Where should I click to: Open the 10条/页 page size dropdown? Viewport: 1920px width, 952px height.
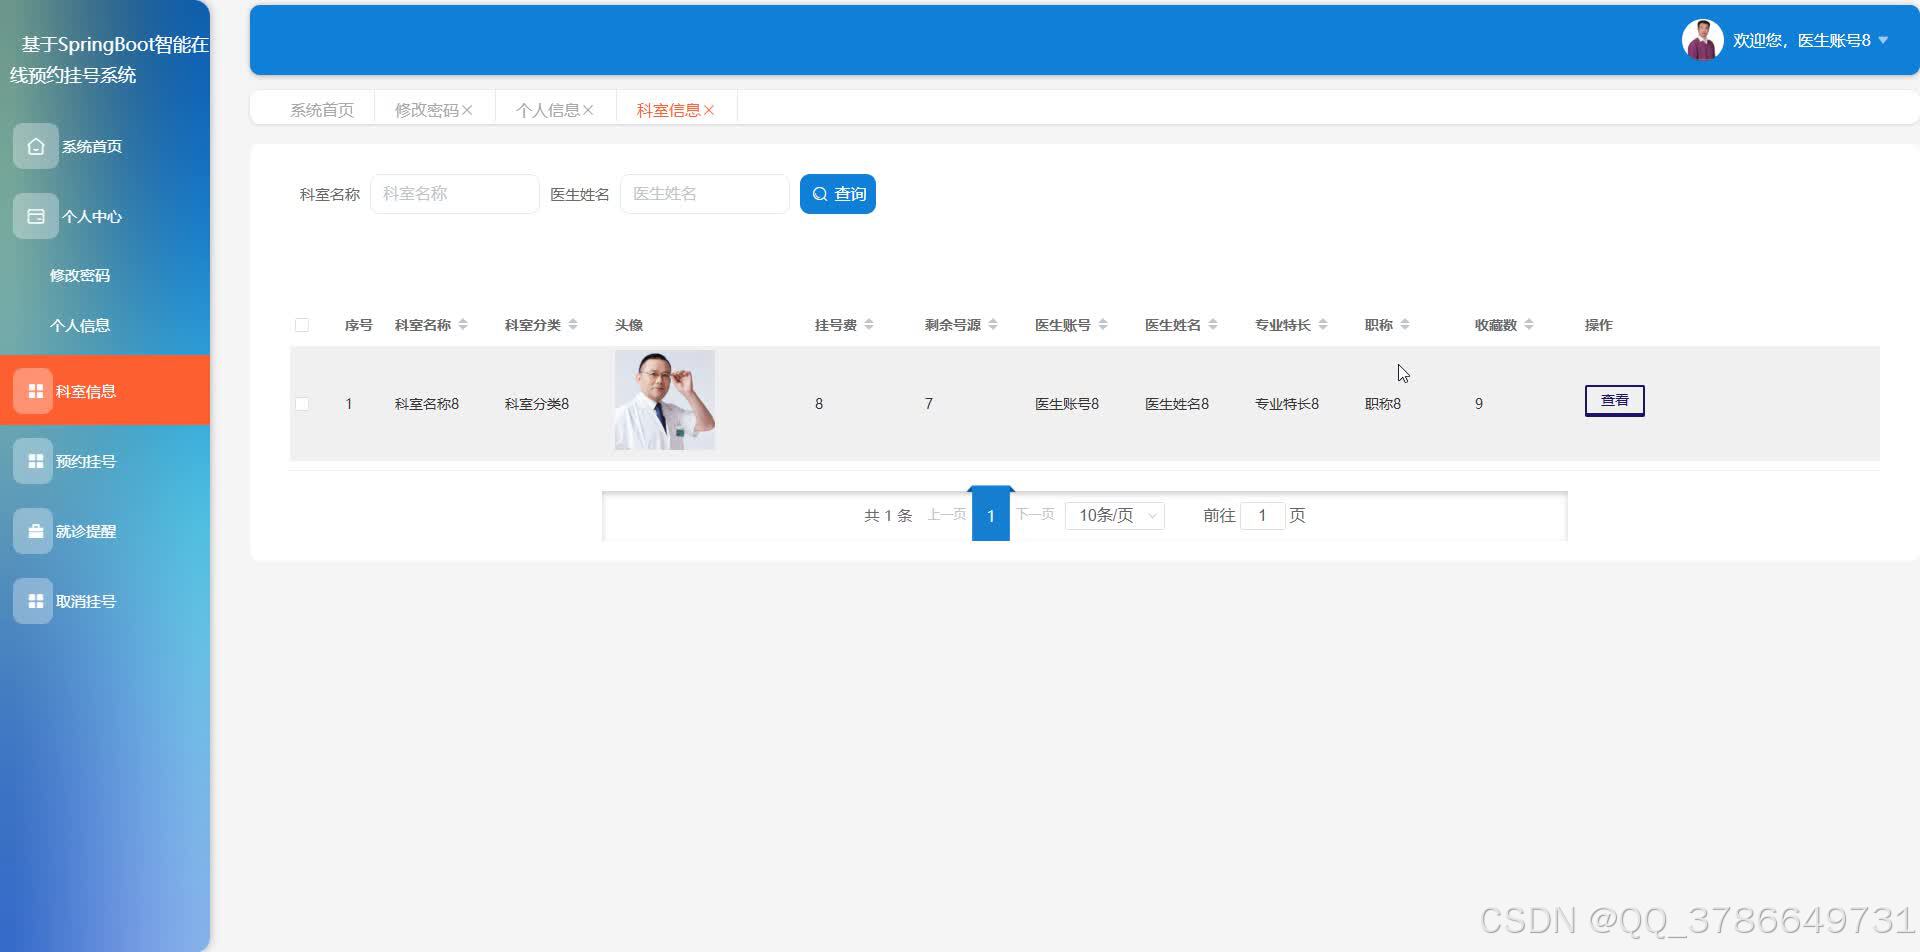(x=1114, y=515)
